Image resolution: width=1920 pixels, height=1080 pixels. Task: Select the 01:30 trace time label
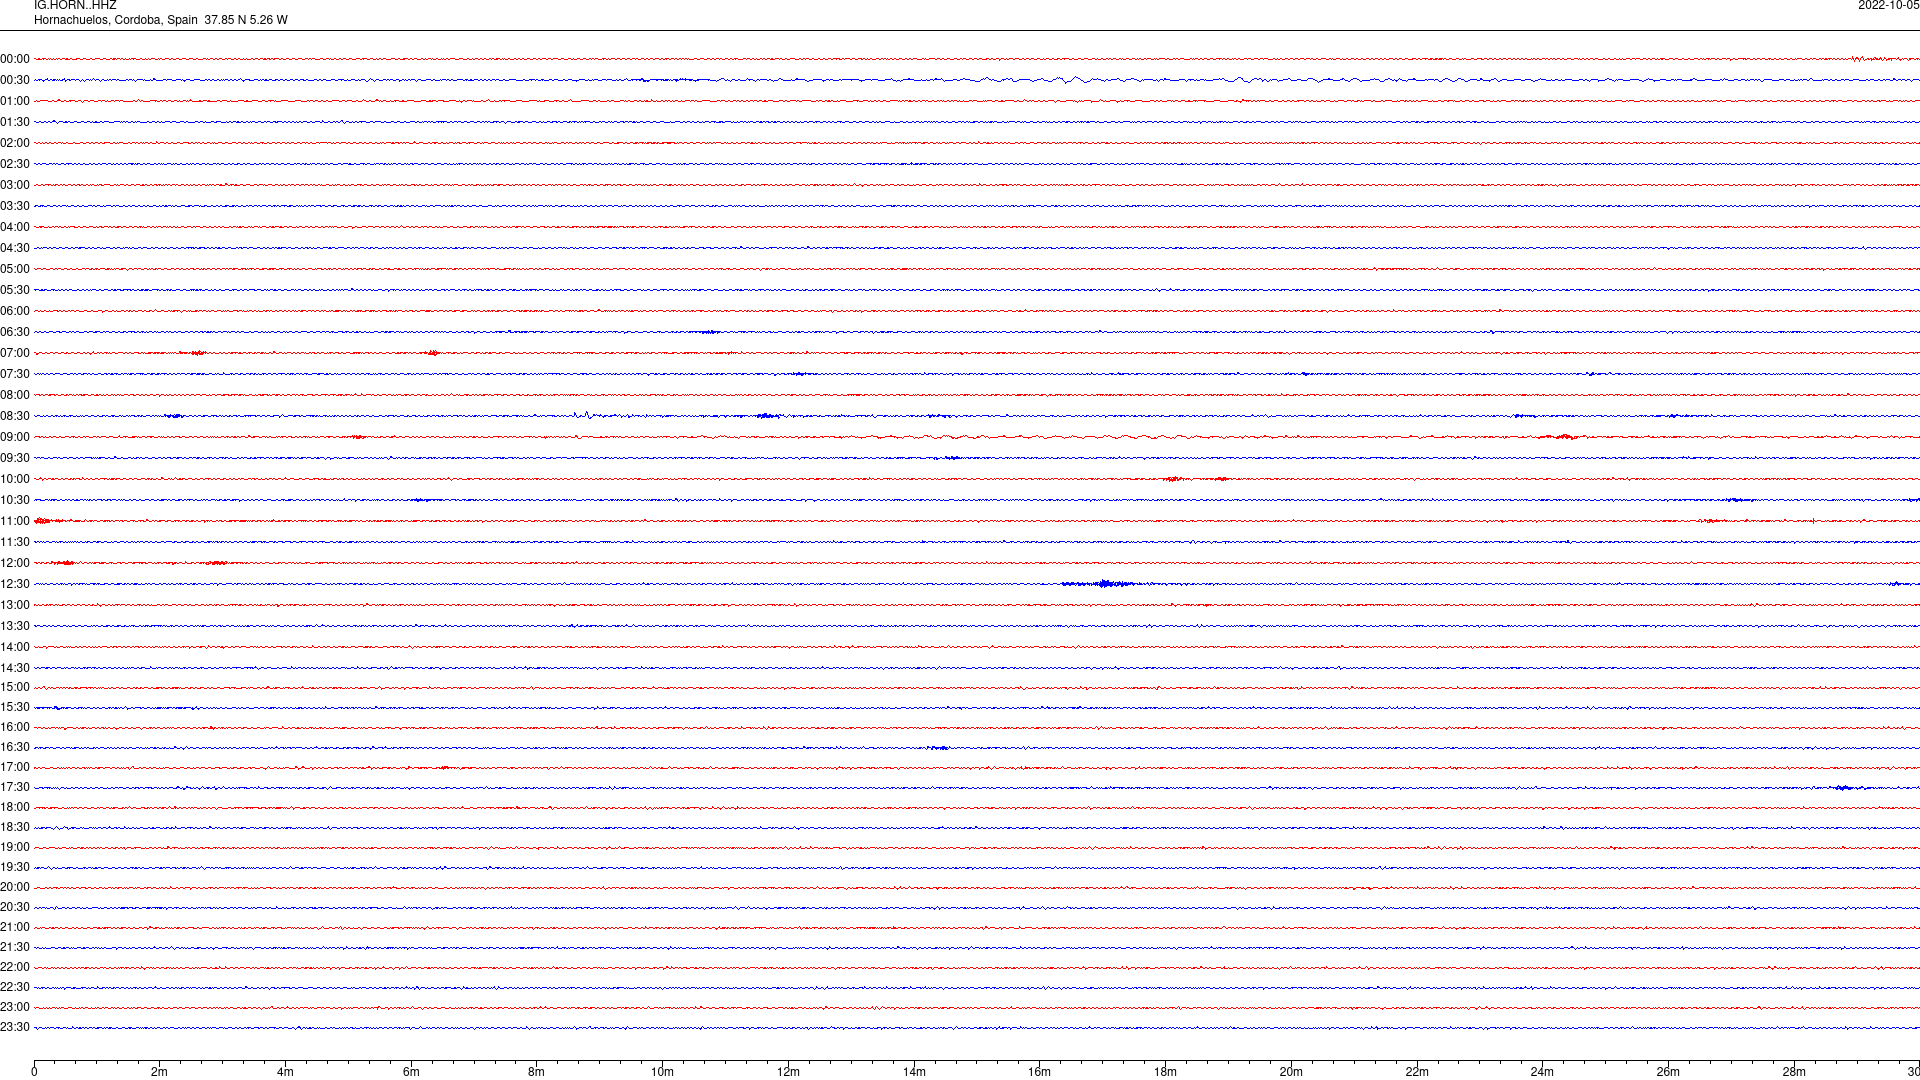pos(15,122)
